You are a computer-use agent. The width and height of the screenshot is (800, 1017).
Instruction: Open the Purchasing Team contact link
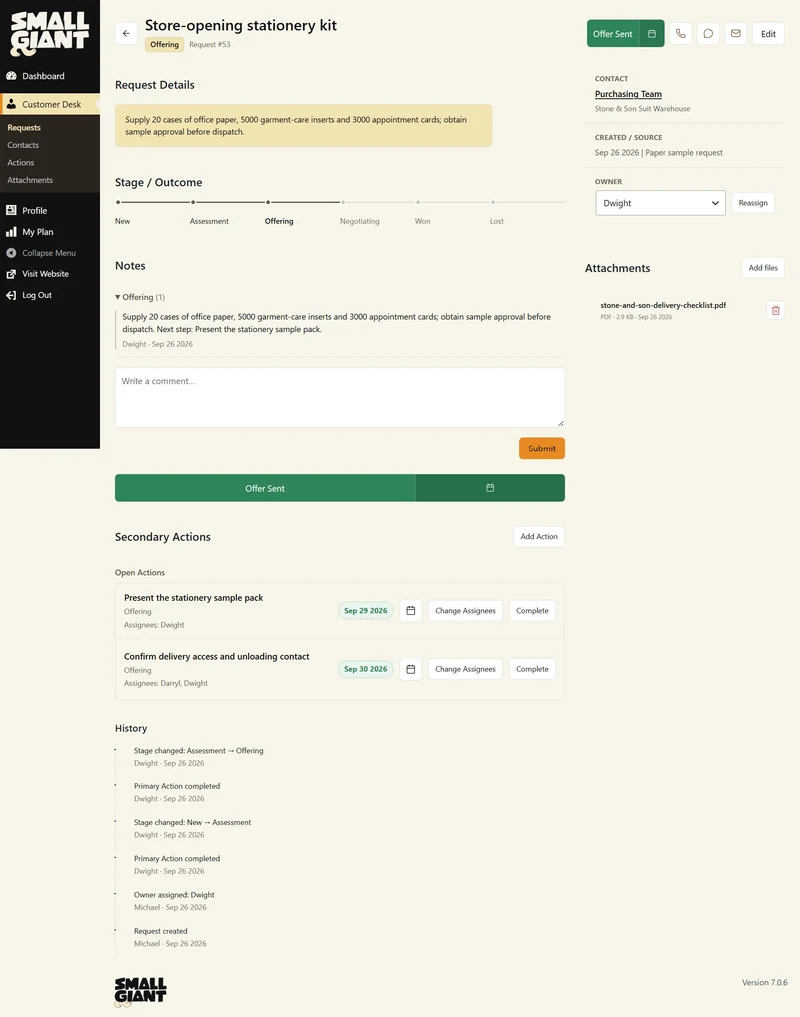(x=628, y=94)
